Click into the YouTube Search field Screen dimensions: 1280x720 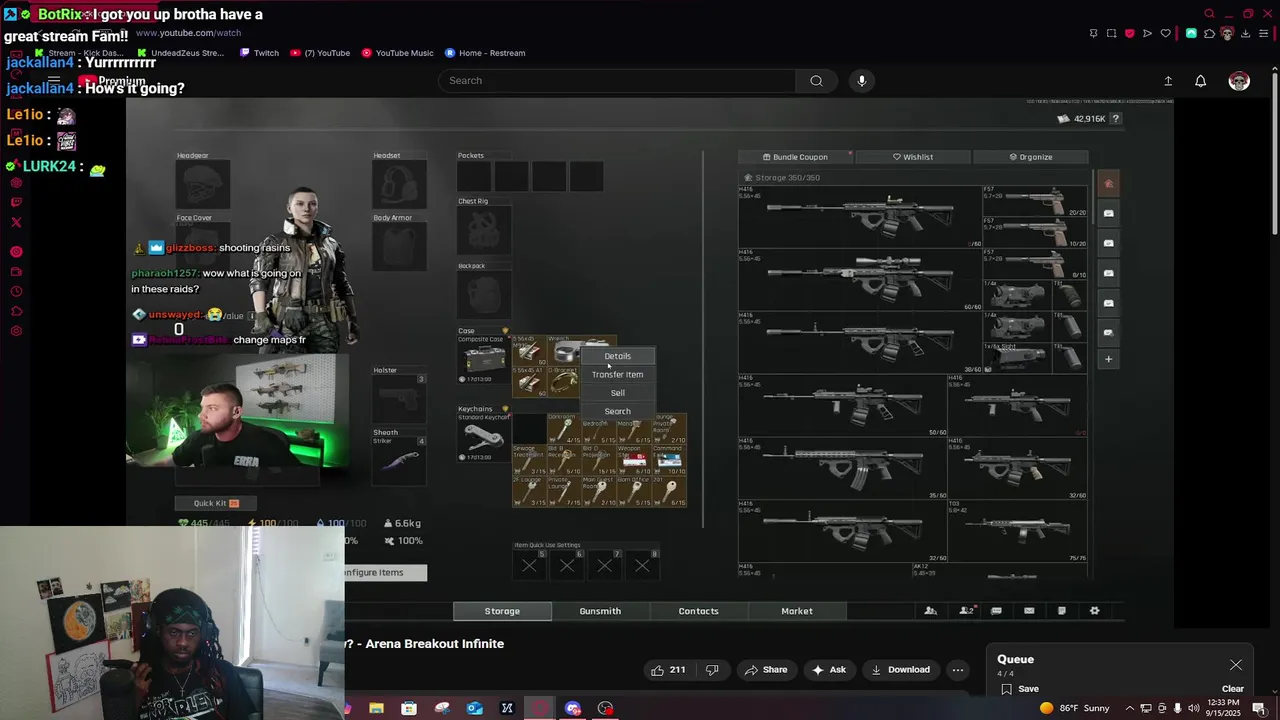coord(617,81)
